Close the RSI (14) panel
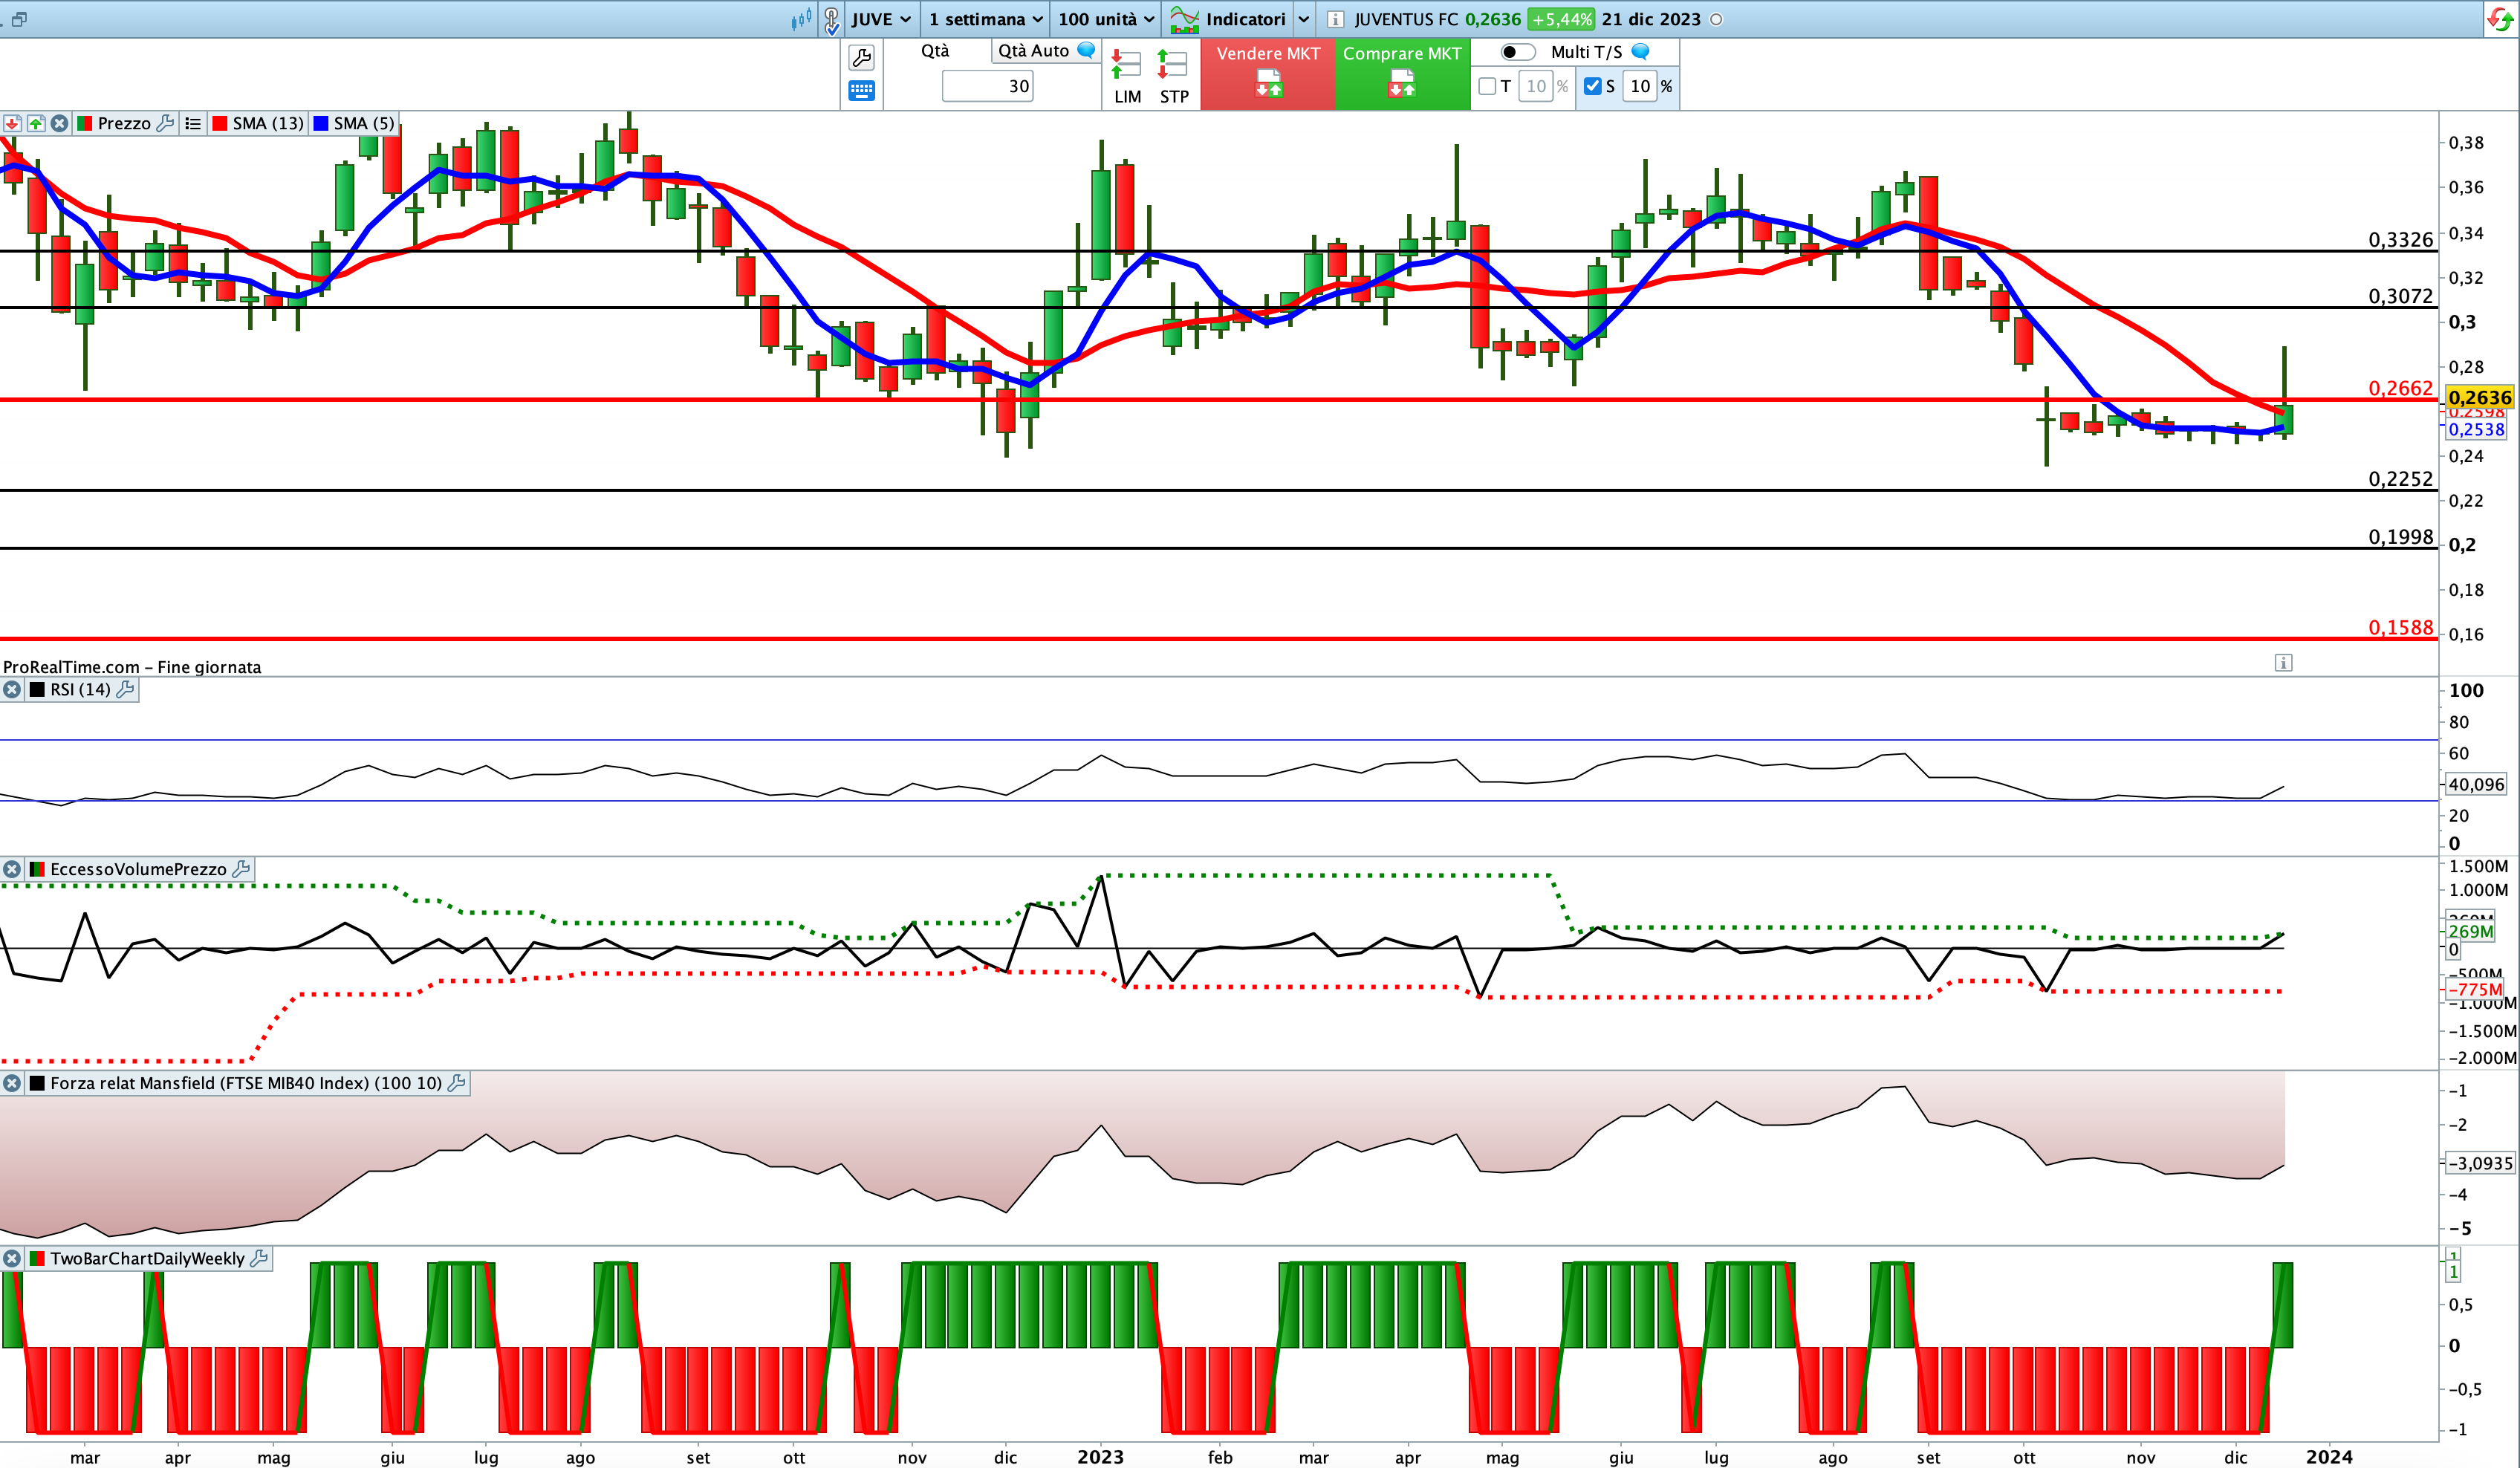 (12, 689)
